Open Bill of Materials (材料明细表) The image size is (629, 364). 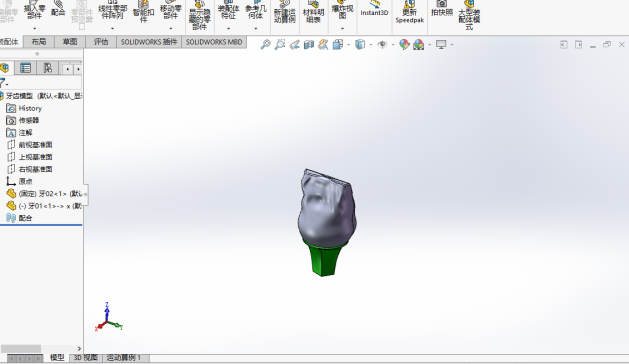click(x=313, y=12)
